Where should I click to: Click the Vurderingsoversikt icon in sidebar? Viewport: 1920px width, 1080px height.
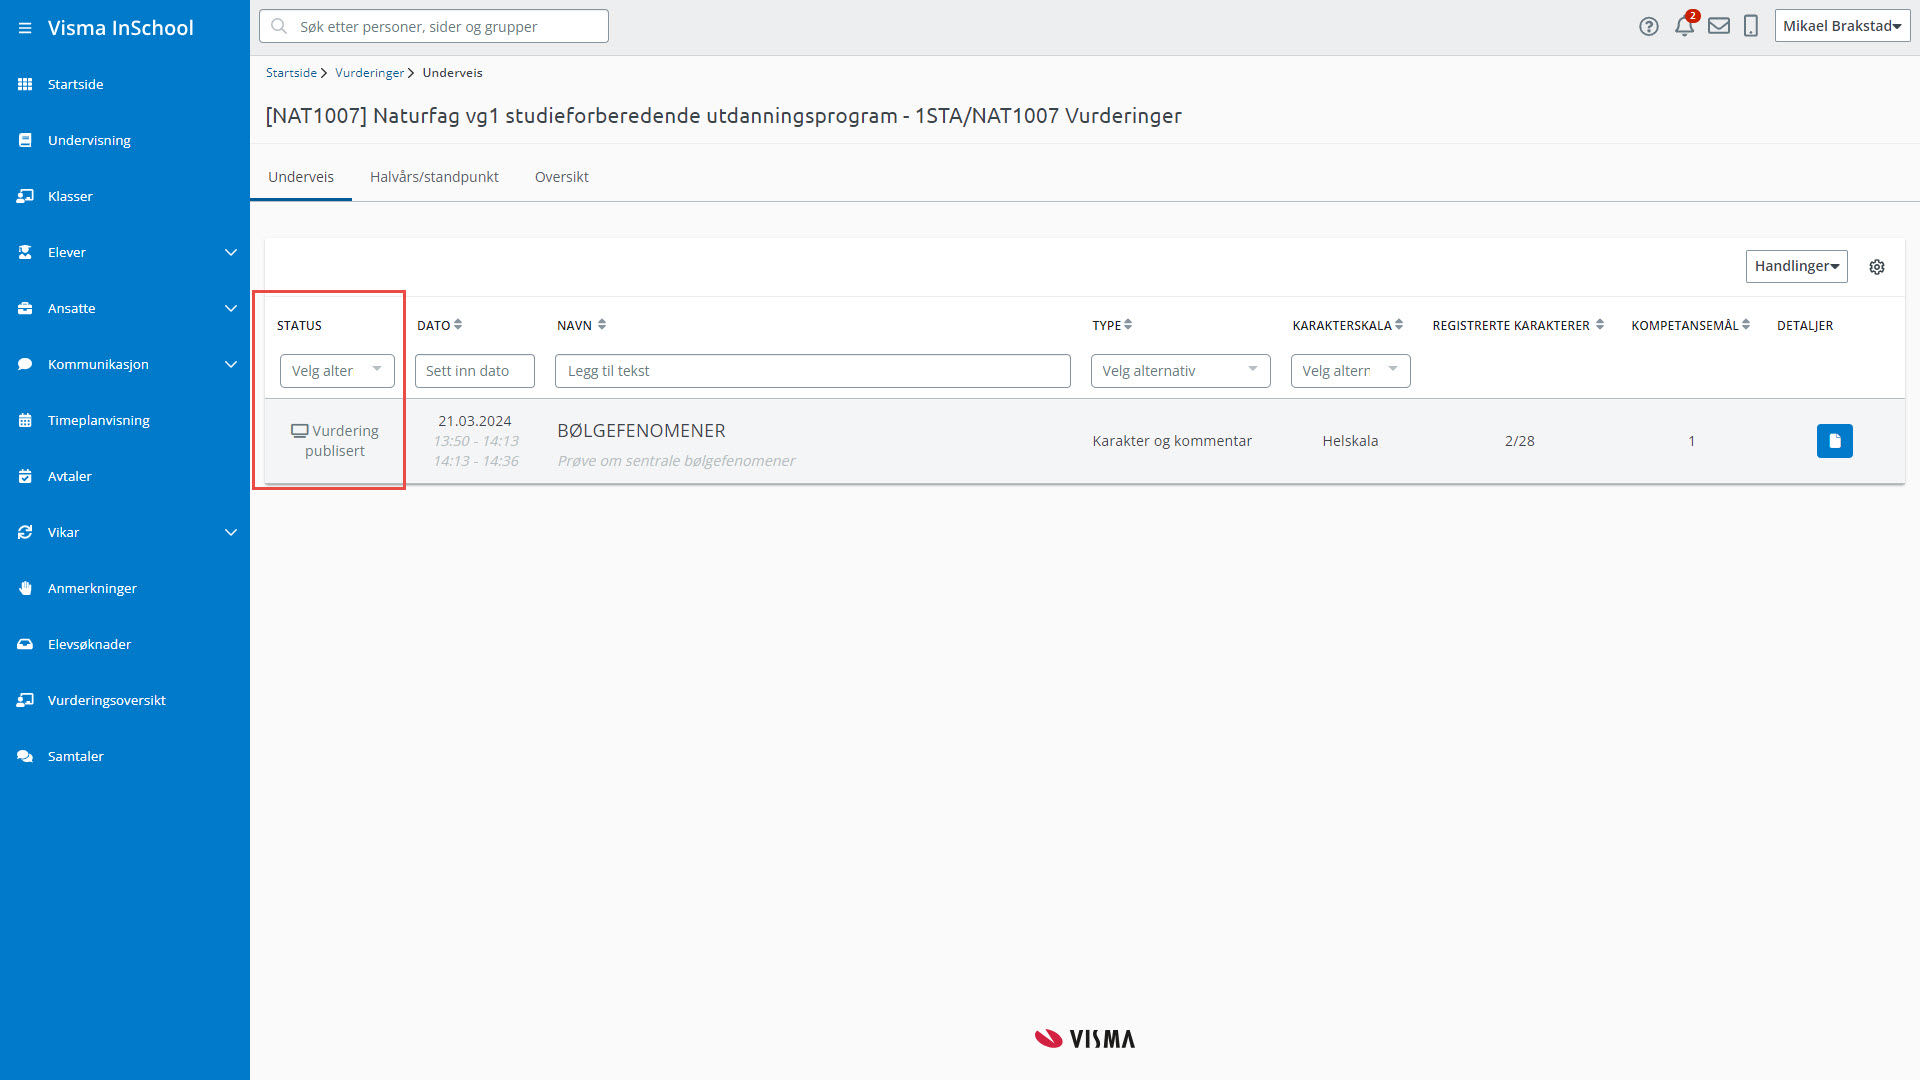[x=25, y=700]
